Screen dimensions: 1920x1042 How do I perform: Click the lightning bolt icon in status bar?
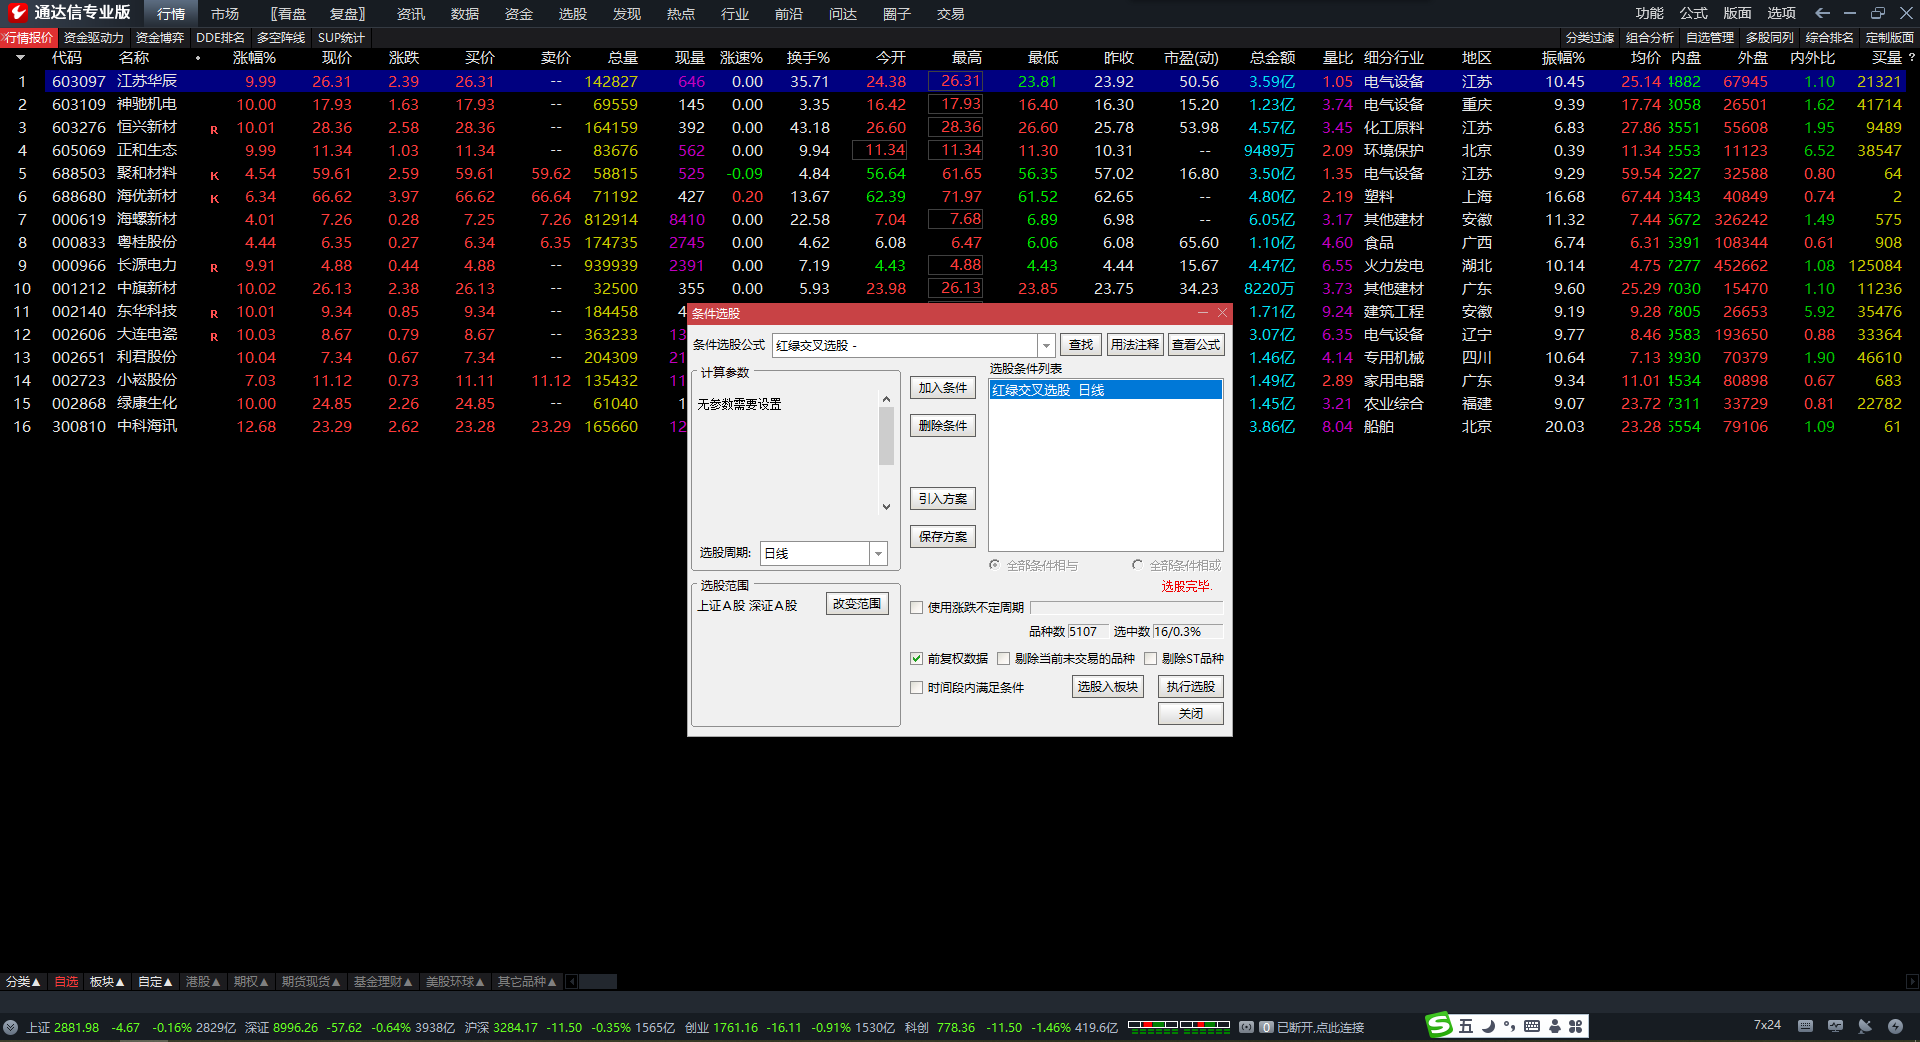1895,1026
